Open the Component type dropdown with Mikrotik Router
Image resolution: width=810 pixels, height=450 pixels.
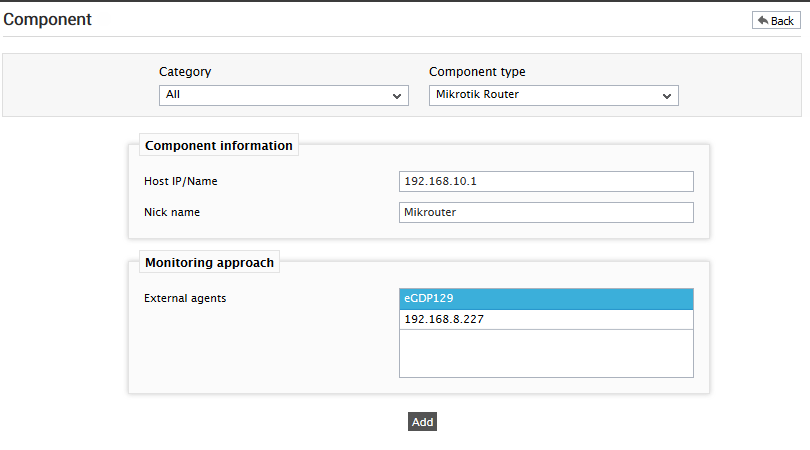(554, 96)
